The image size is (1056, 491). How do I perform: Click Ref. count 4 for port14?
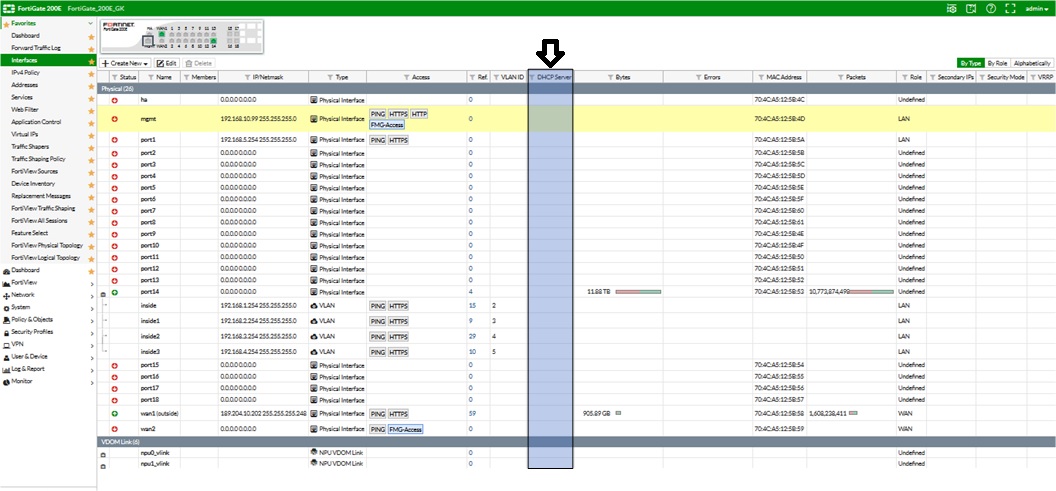(470, 292)
